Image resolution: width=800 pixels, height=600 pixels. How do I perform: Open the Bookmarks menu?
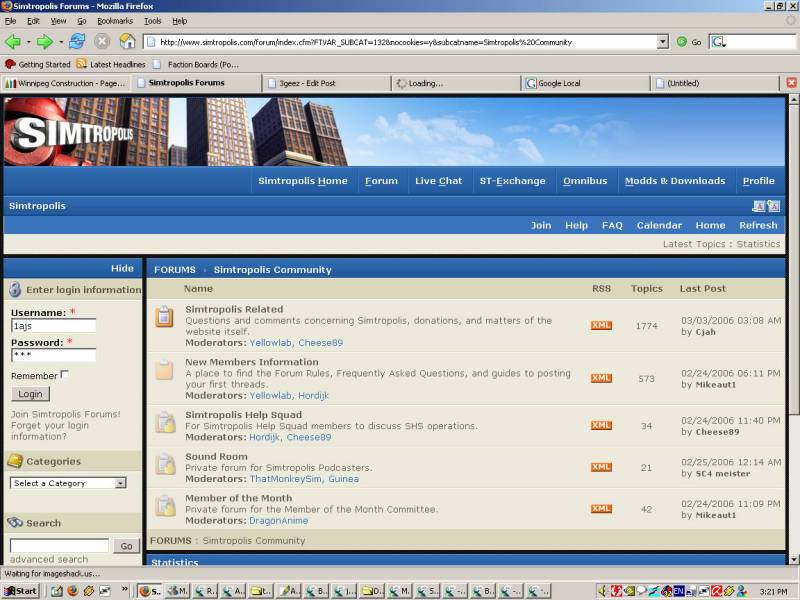pyautogui.click(x=115, y=21)
